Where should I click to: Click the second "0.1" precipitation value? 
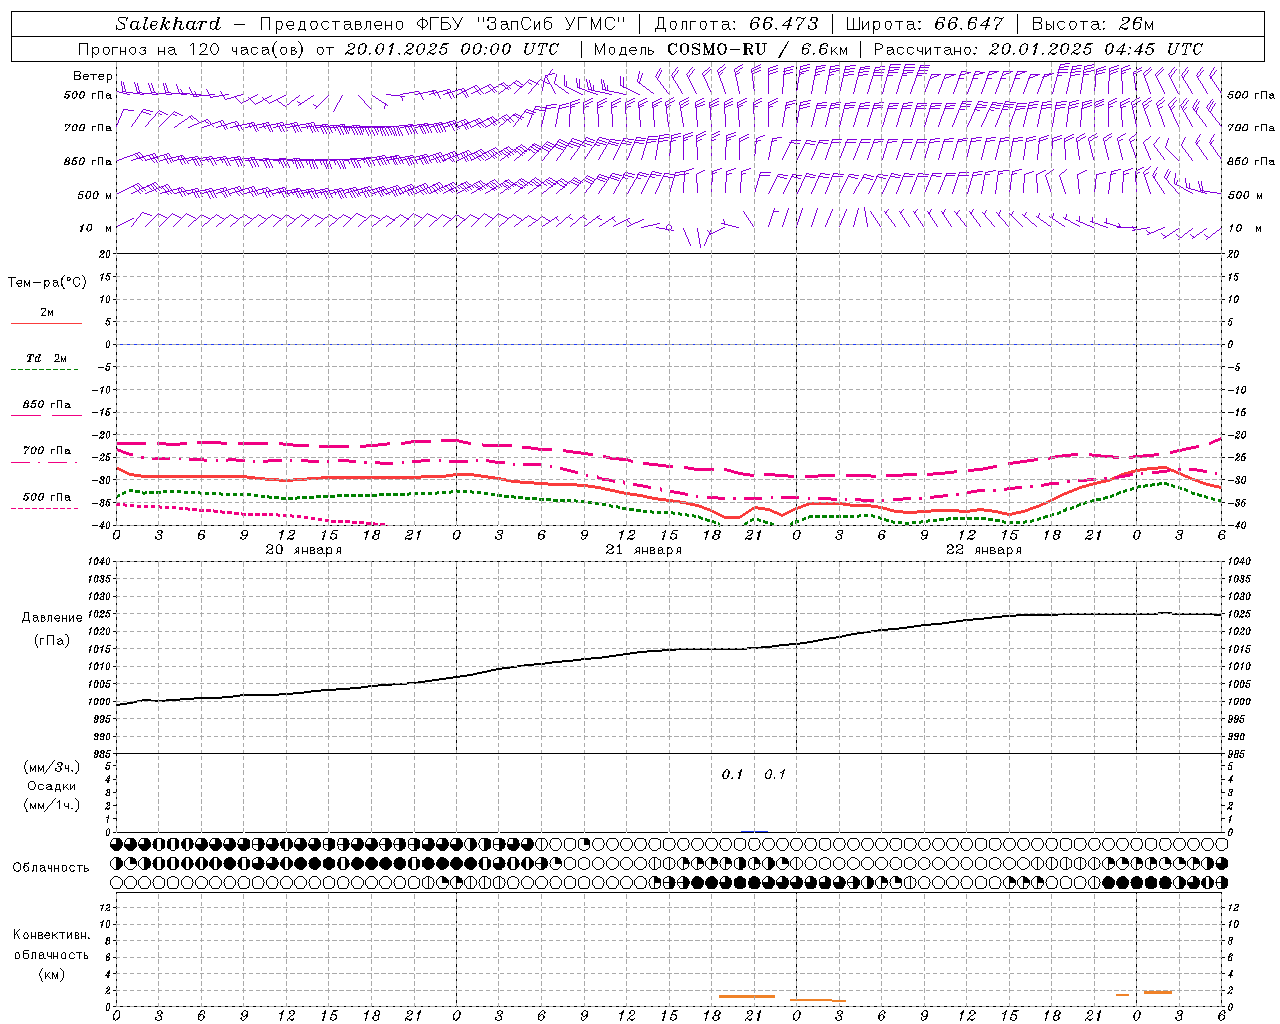(775, 774)
